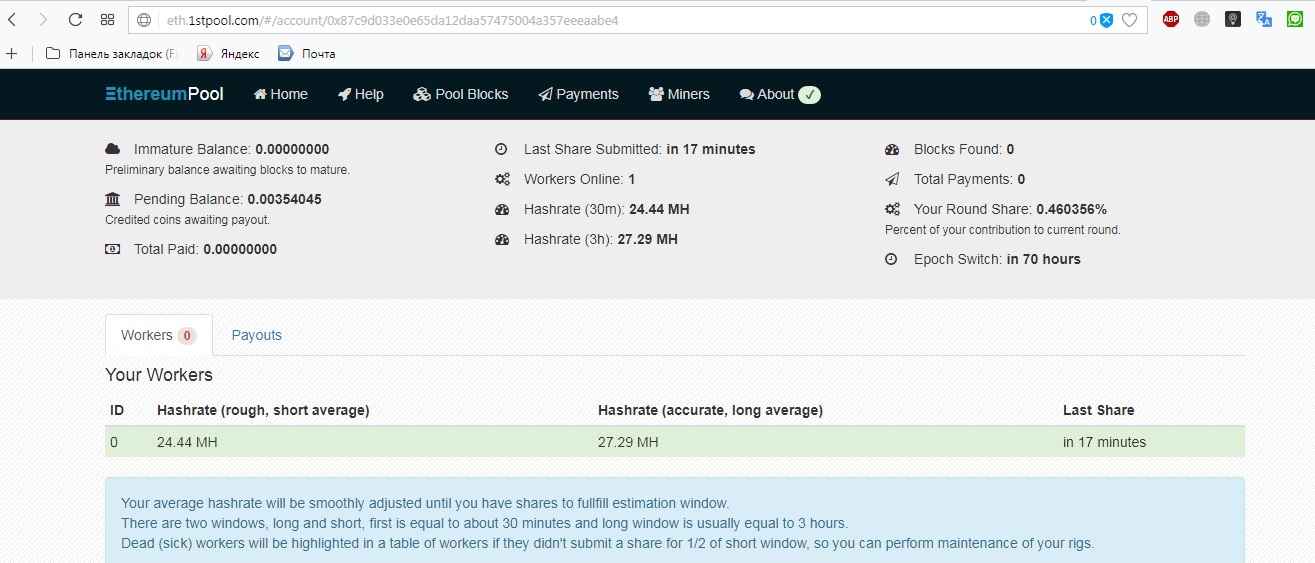Viewport: 1315px width, 563px height.
Task: Switch to the Payouts tab
Action: point(257,335)
